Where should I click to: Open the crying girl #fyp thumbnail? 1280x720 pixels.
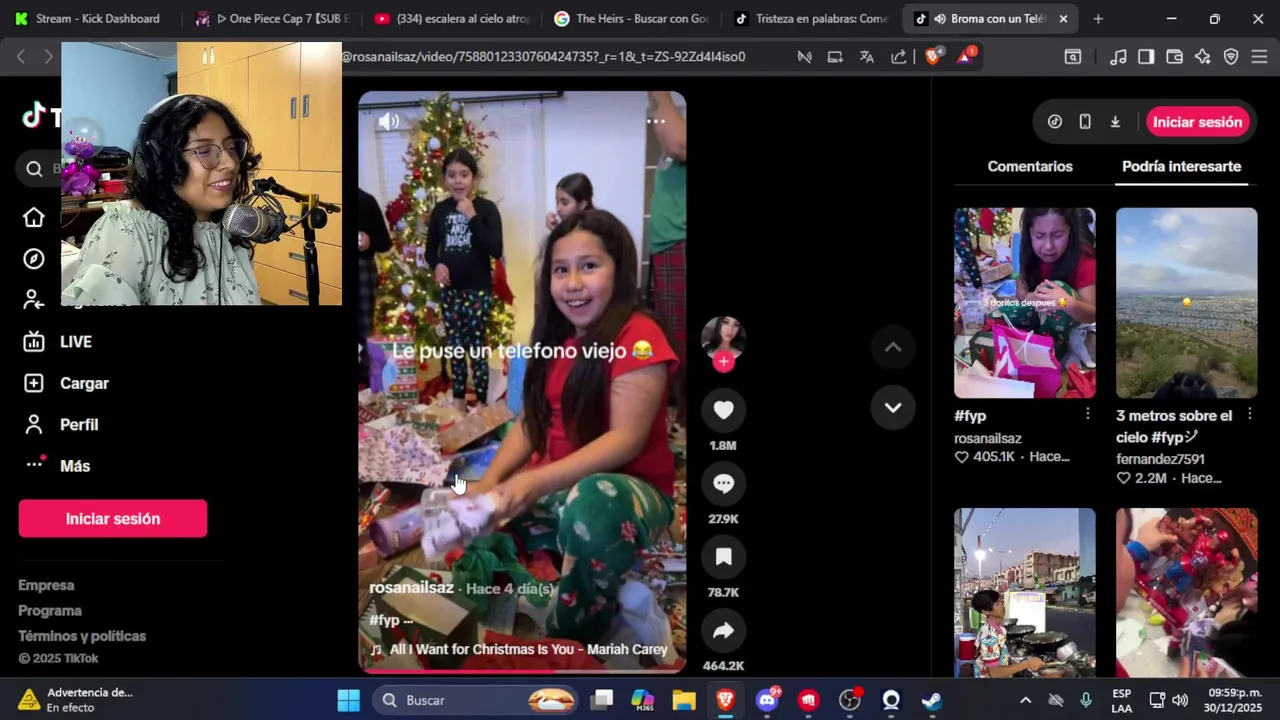pos(1024,303)
